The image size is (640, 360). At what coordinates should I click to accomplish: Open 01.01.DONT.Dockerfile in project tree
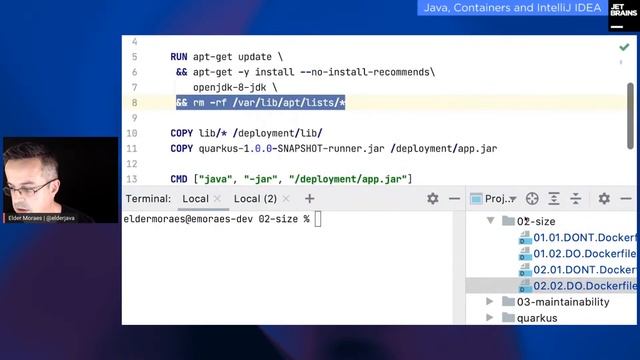578,238
